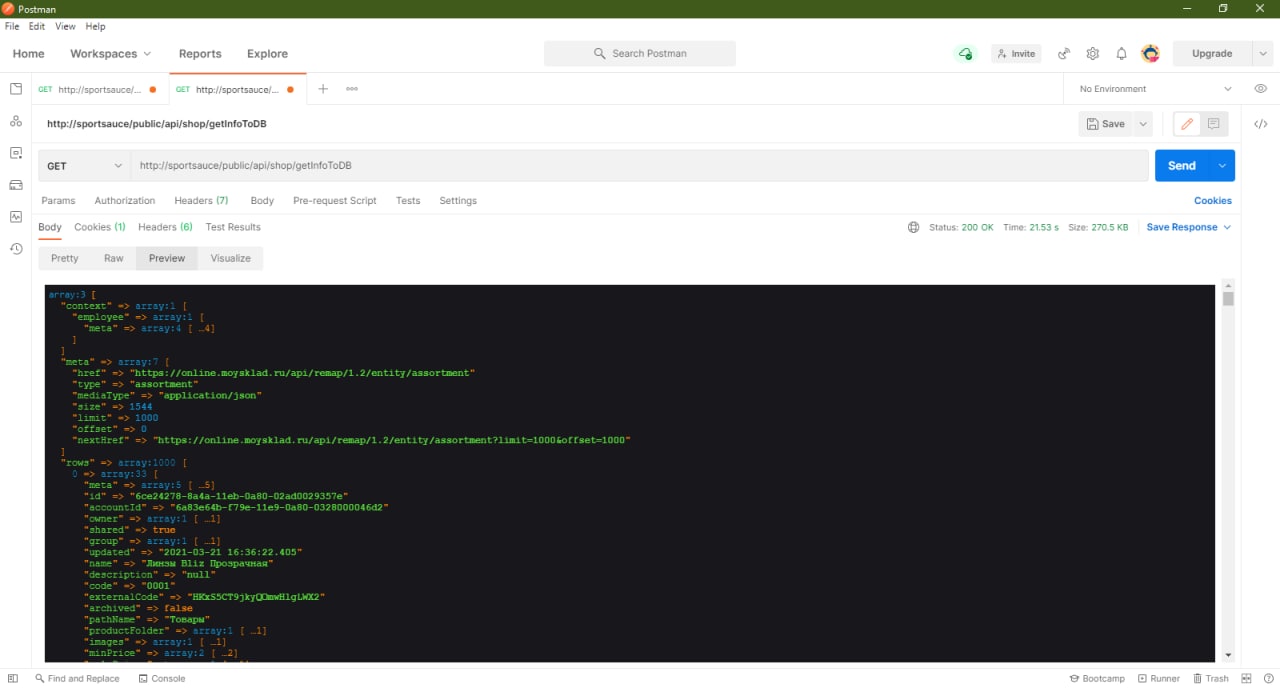Open the Environments sidebar icon
The image size is (1280, 688).
click(x=16, y=153)
